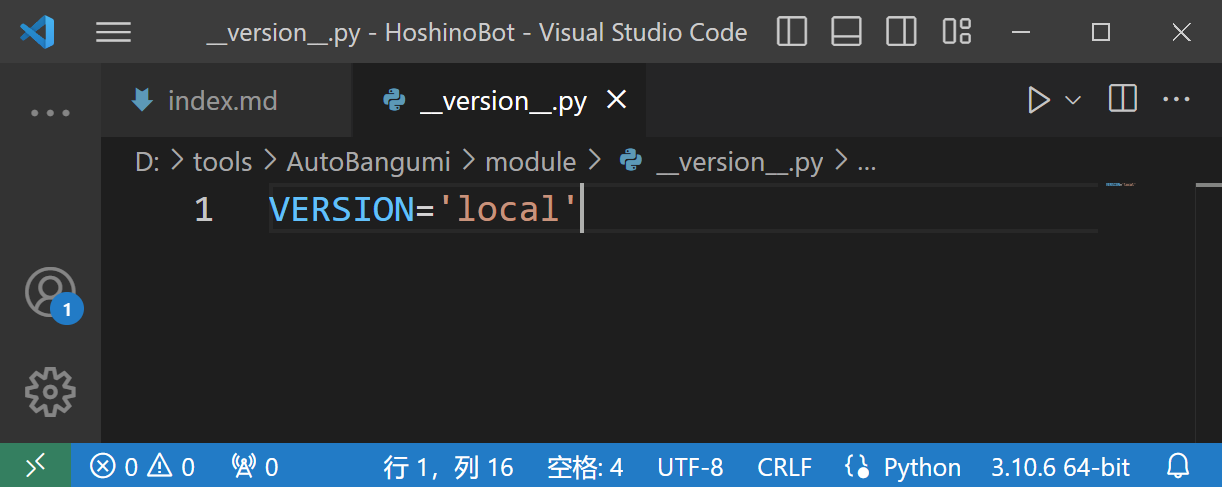This screenshot has height=487, width=1222.
Task: Show additional activity bar views ellipsis
Action: (x=50, y=113)
